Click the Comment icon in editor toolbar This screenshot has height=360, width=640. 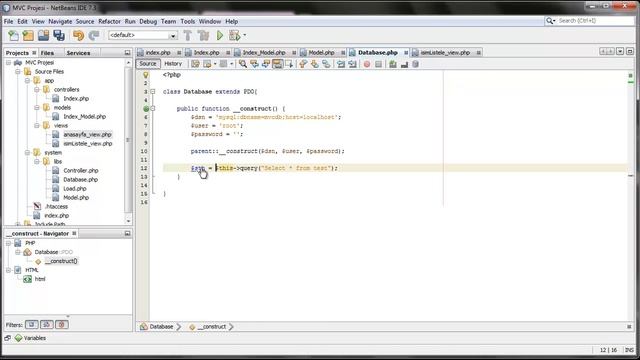(393, 64)
